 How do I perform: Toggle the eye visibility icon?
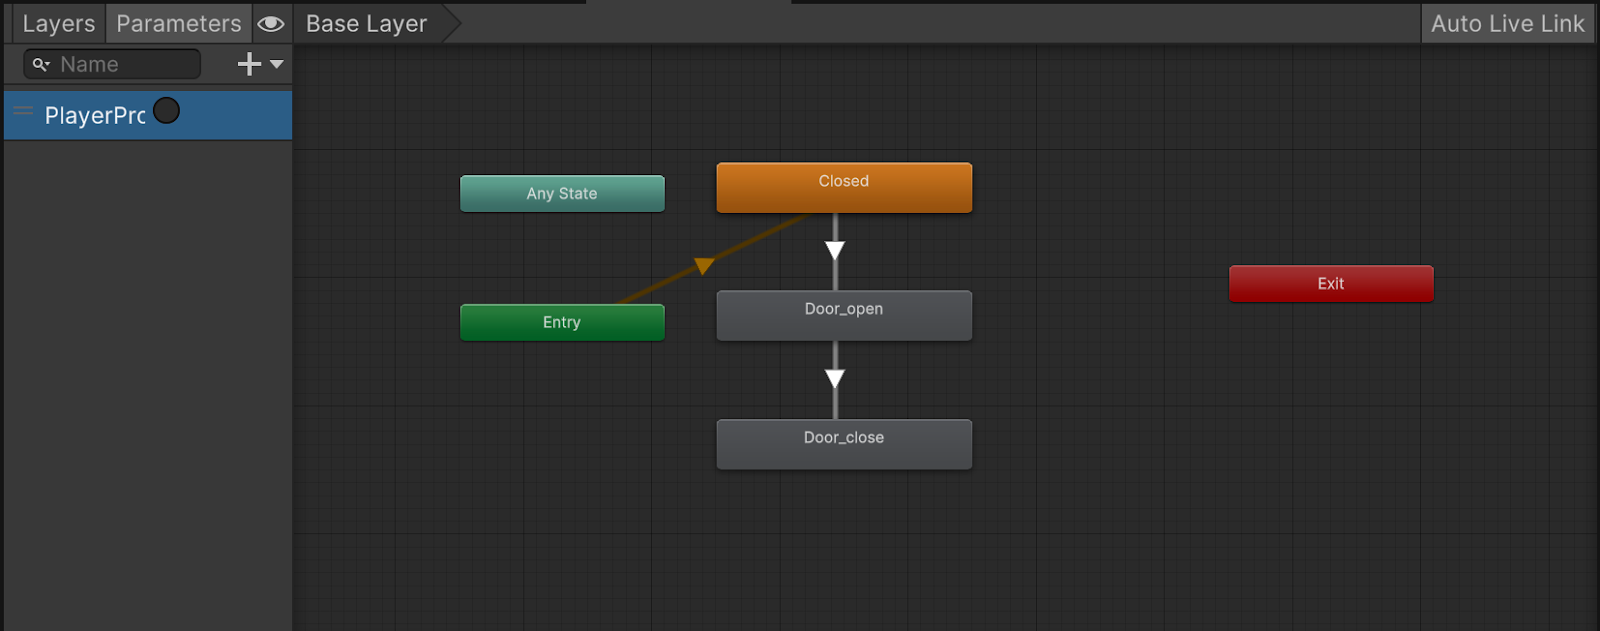click(x=271, y=23)
